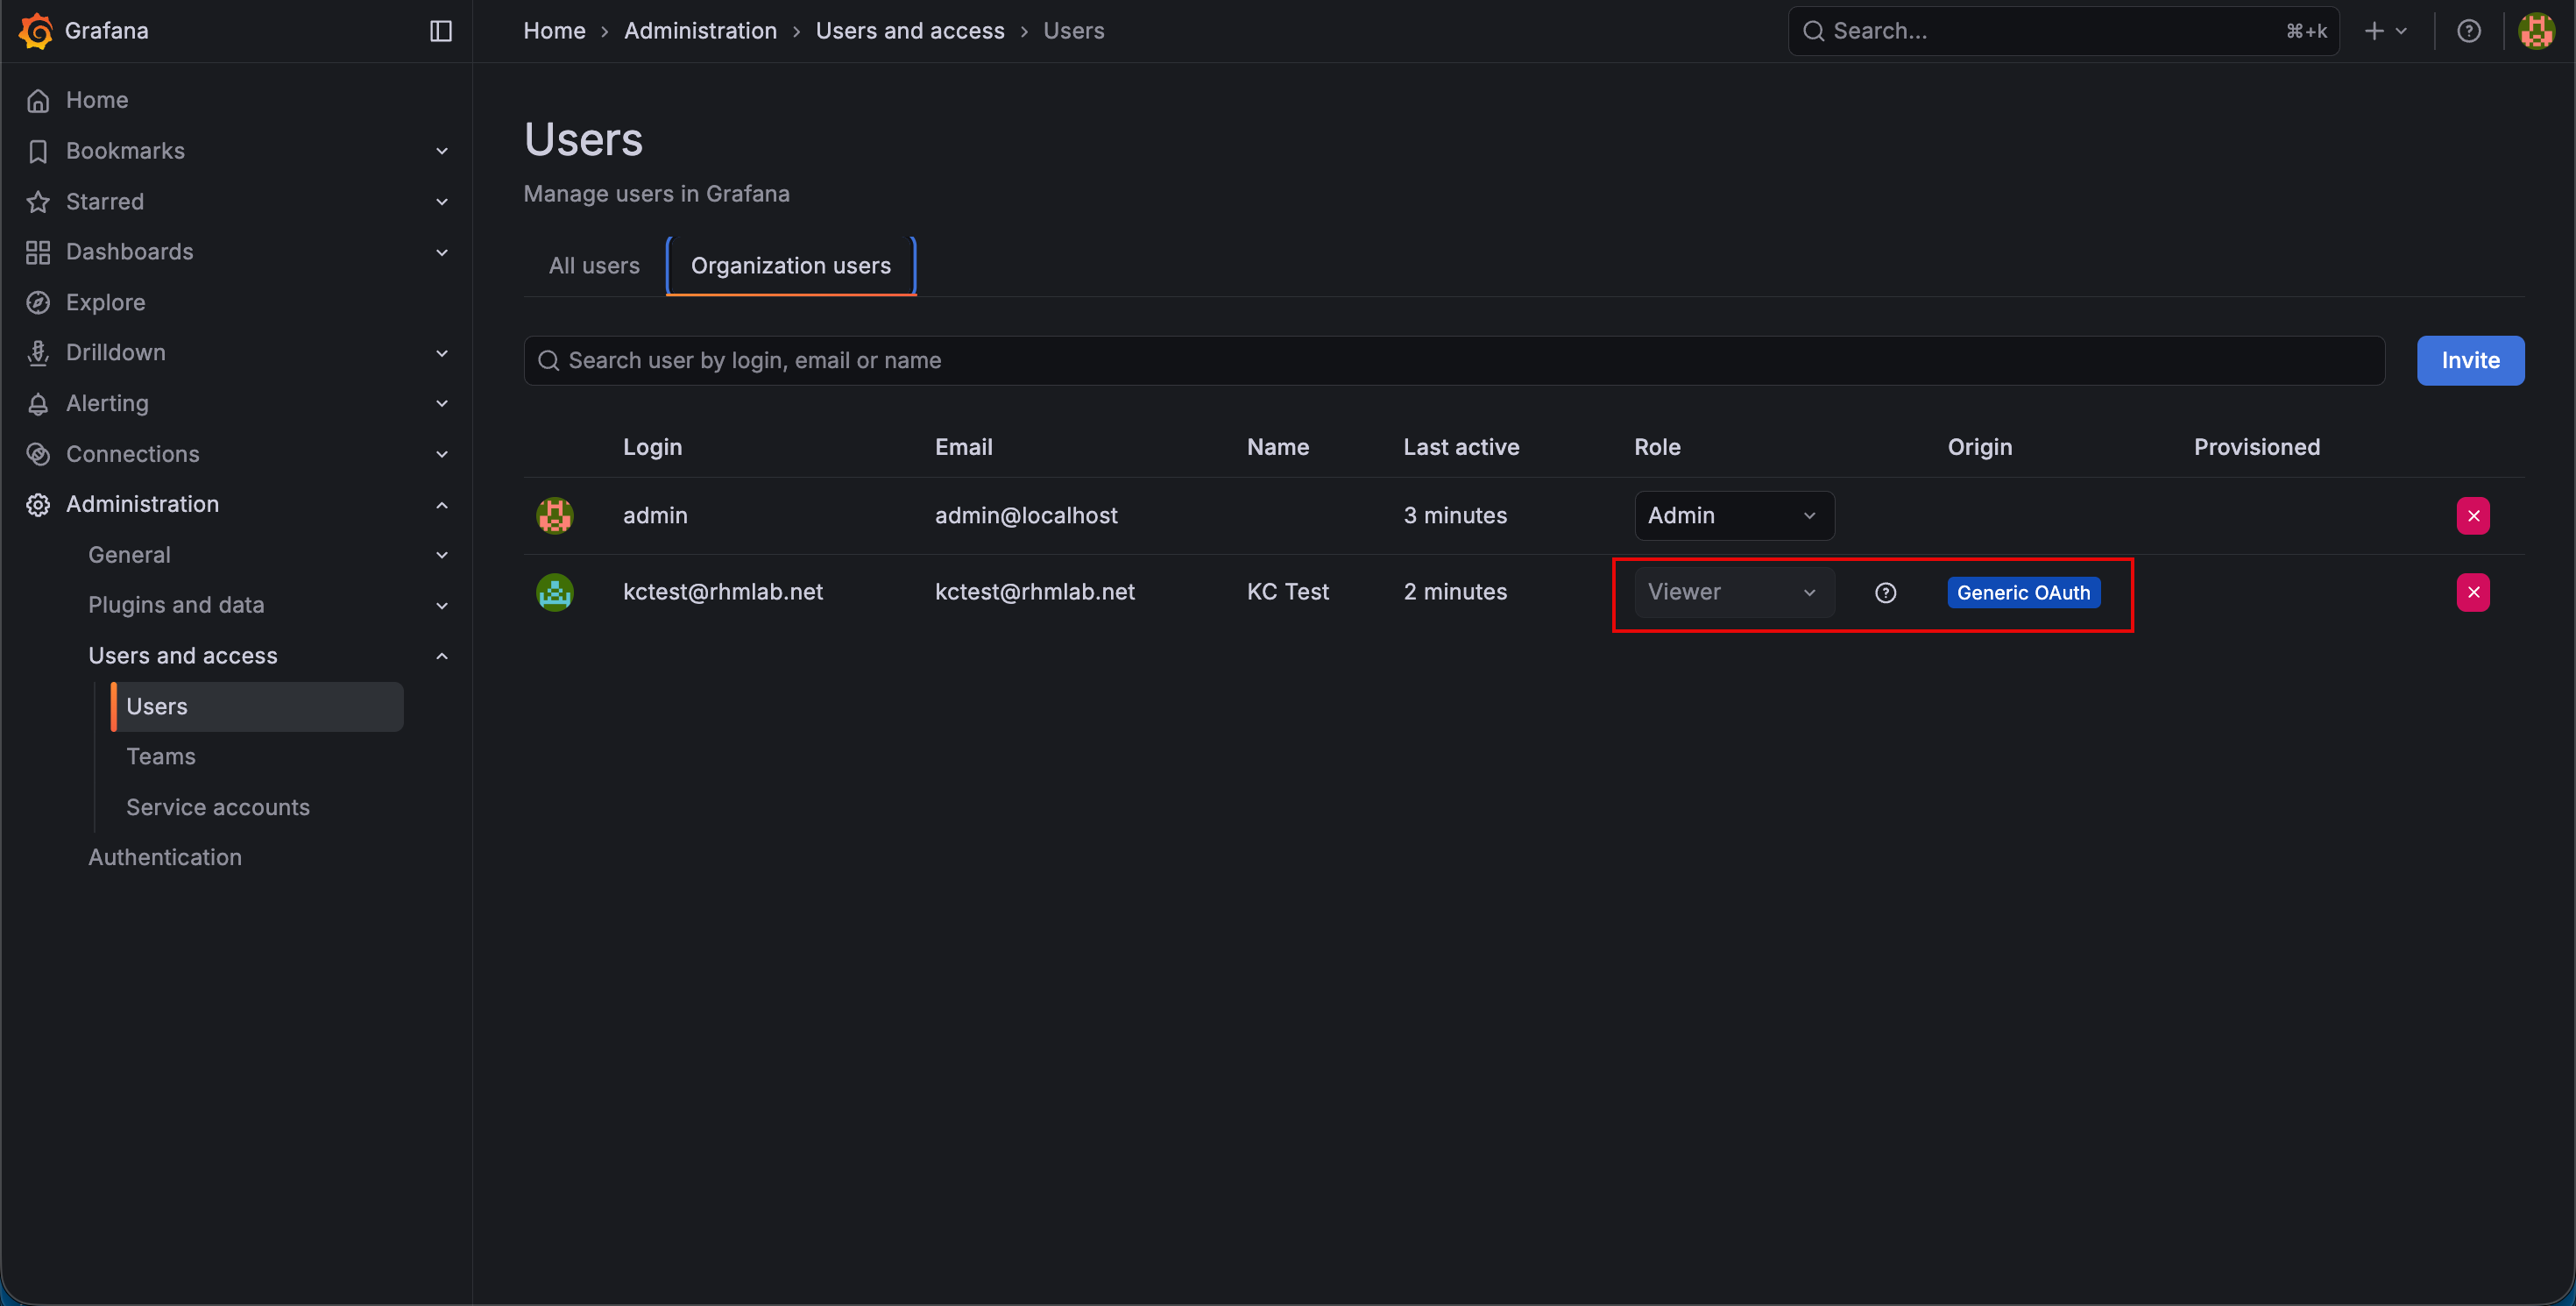Click the Explore compass icon in the sidebar
This screenshot has width=2576, height=1306.
click(38, 303)
